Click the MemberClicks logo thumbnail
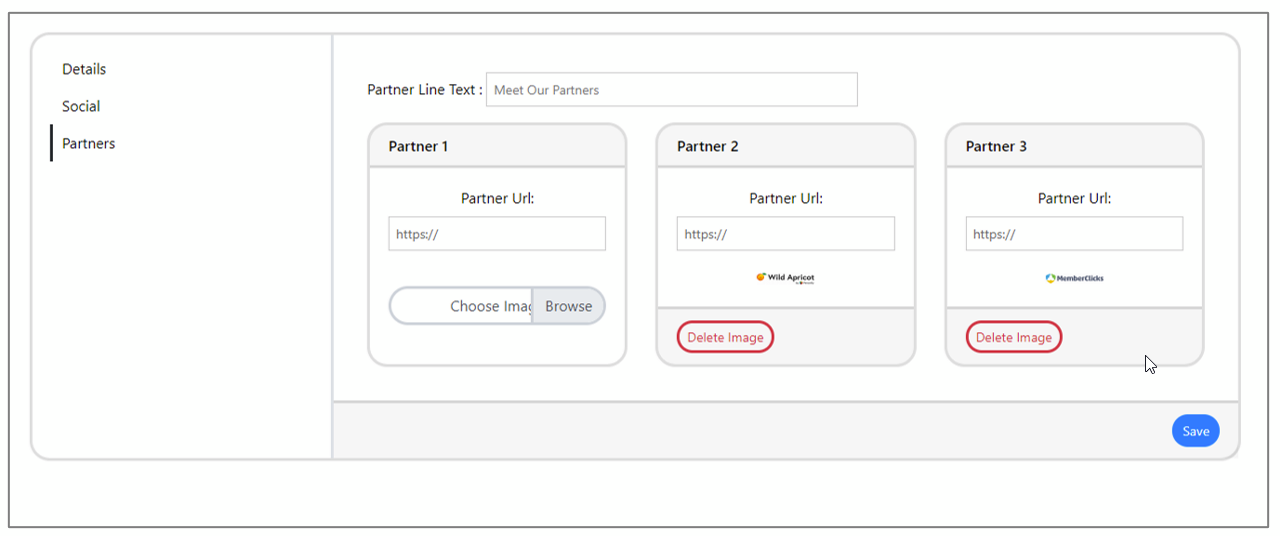Screen dimensions: 1280x536 [1074, 278]
